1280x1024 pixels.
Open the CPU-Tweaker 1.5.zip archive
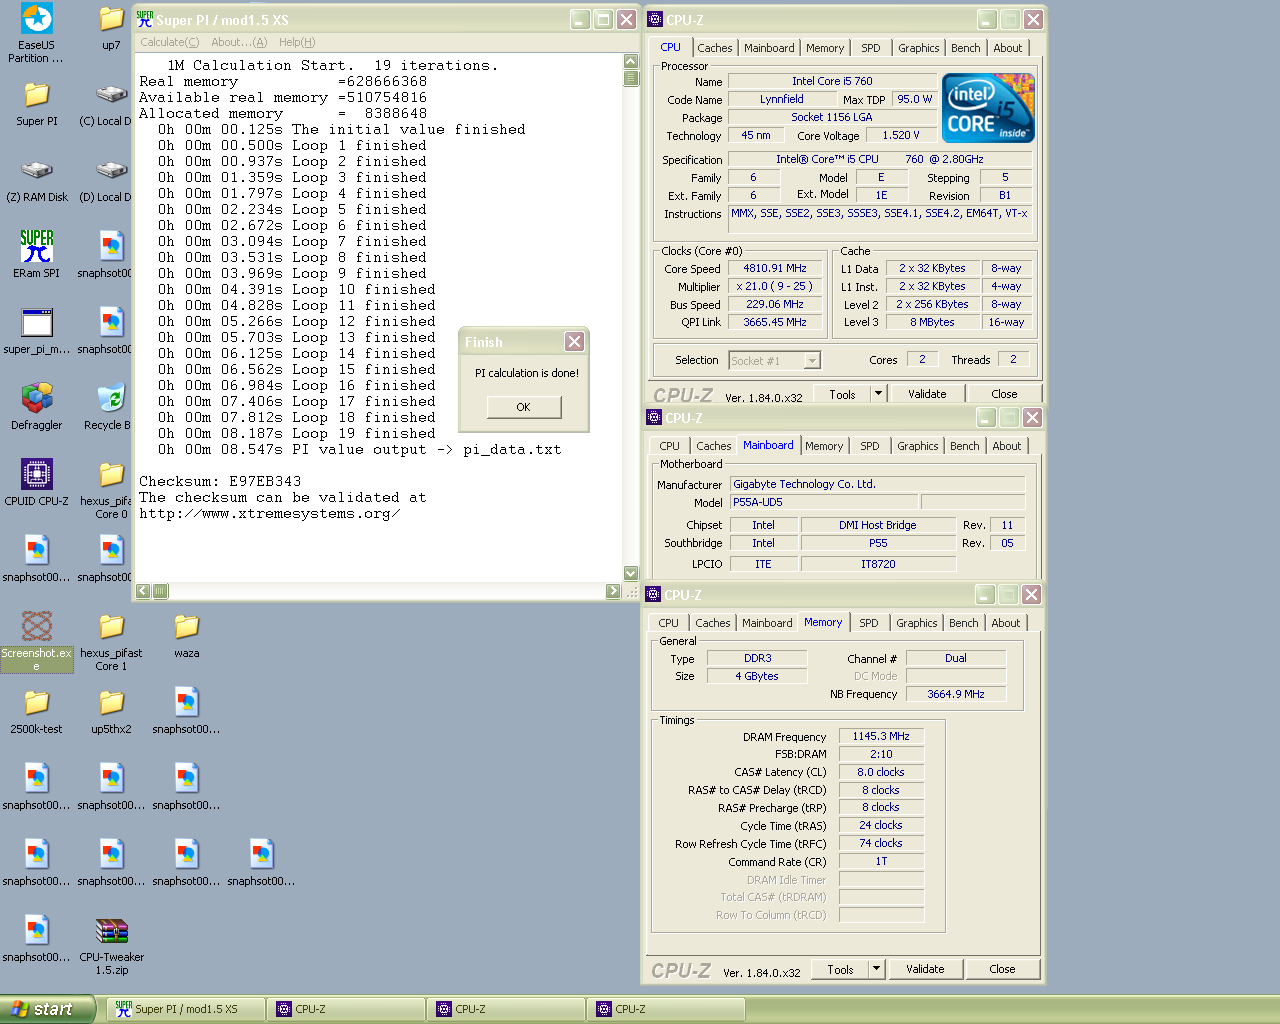click(x=111, y=946)
